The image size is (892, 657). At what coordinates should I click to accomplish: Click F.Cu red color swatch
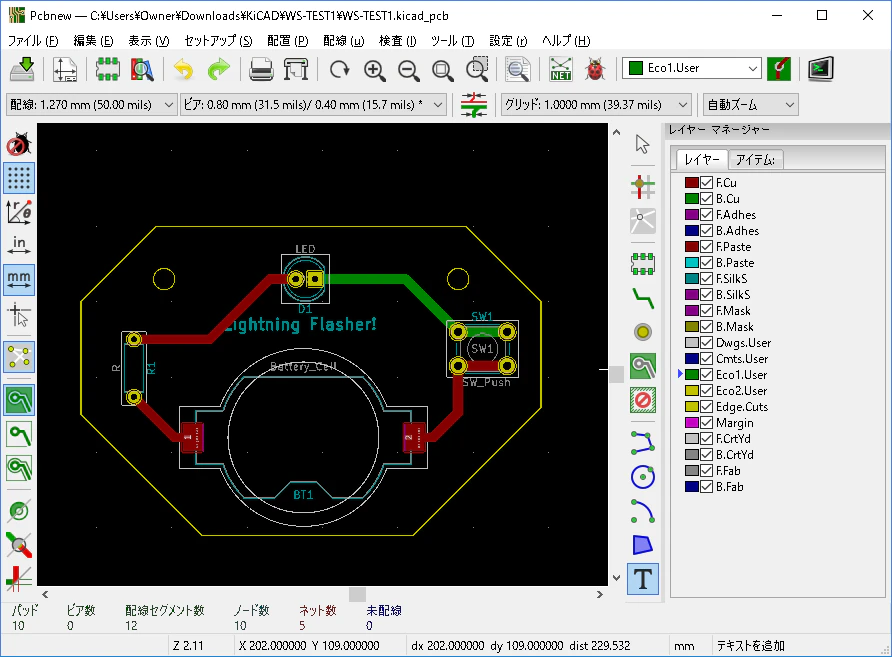coord(691,183)
